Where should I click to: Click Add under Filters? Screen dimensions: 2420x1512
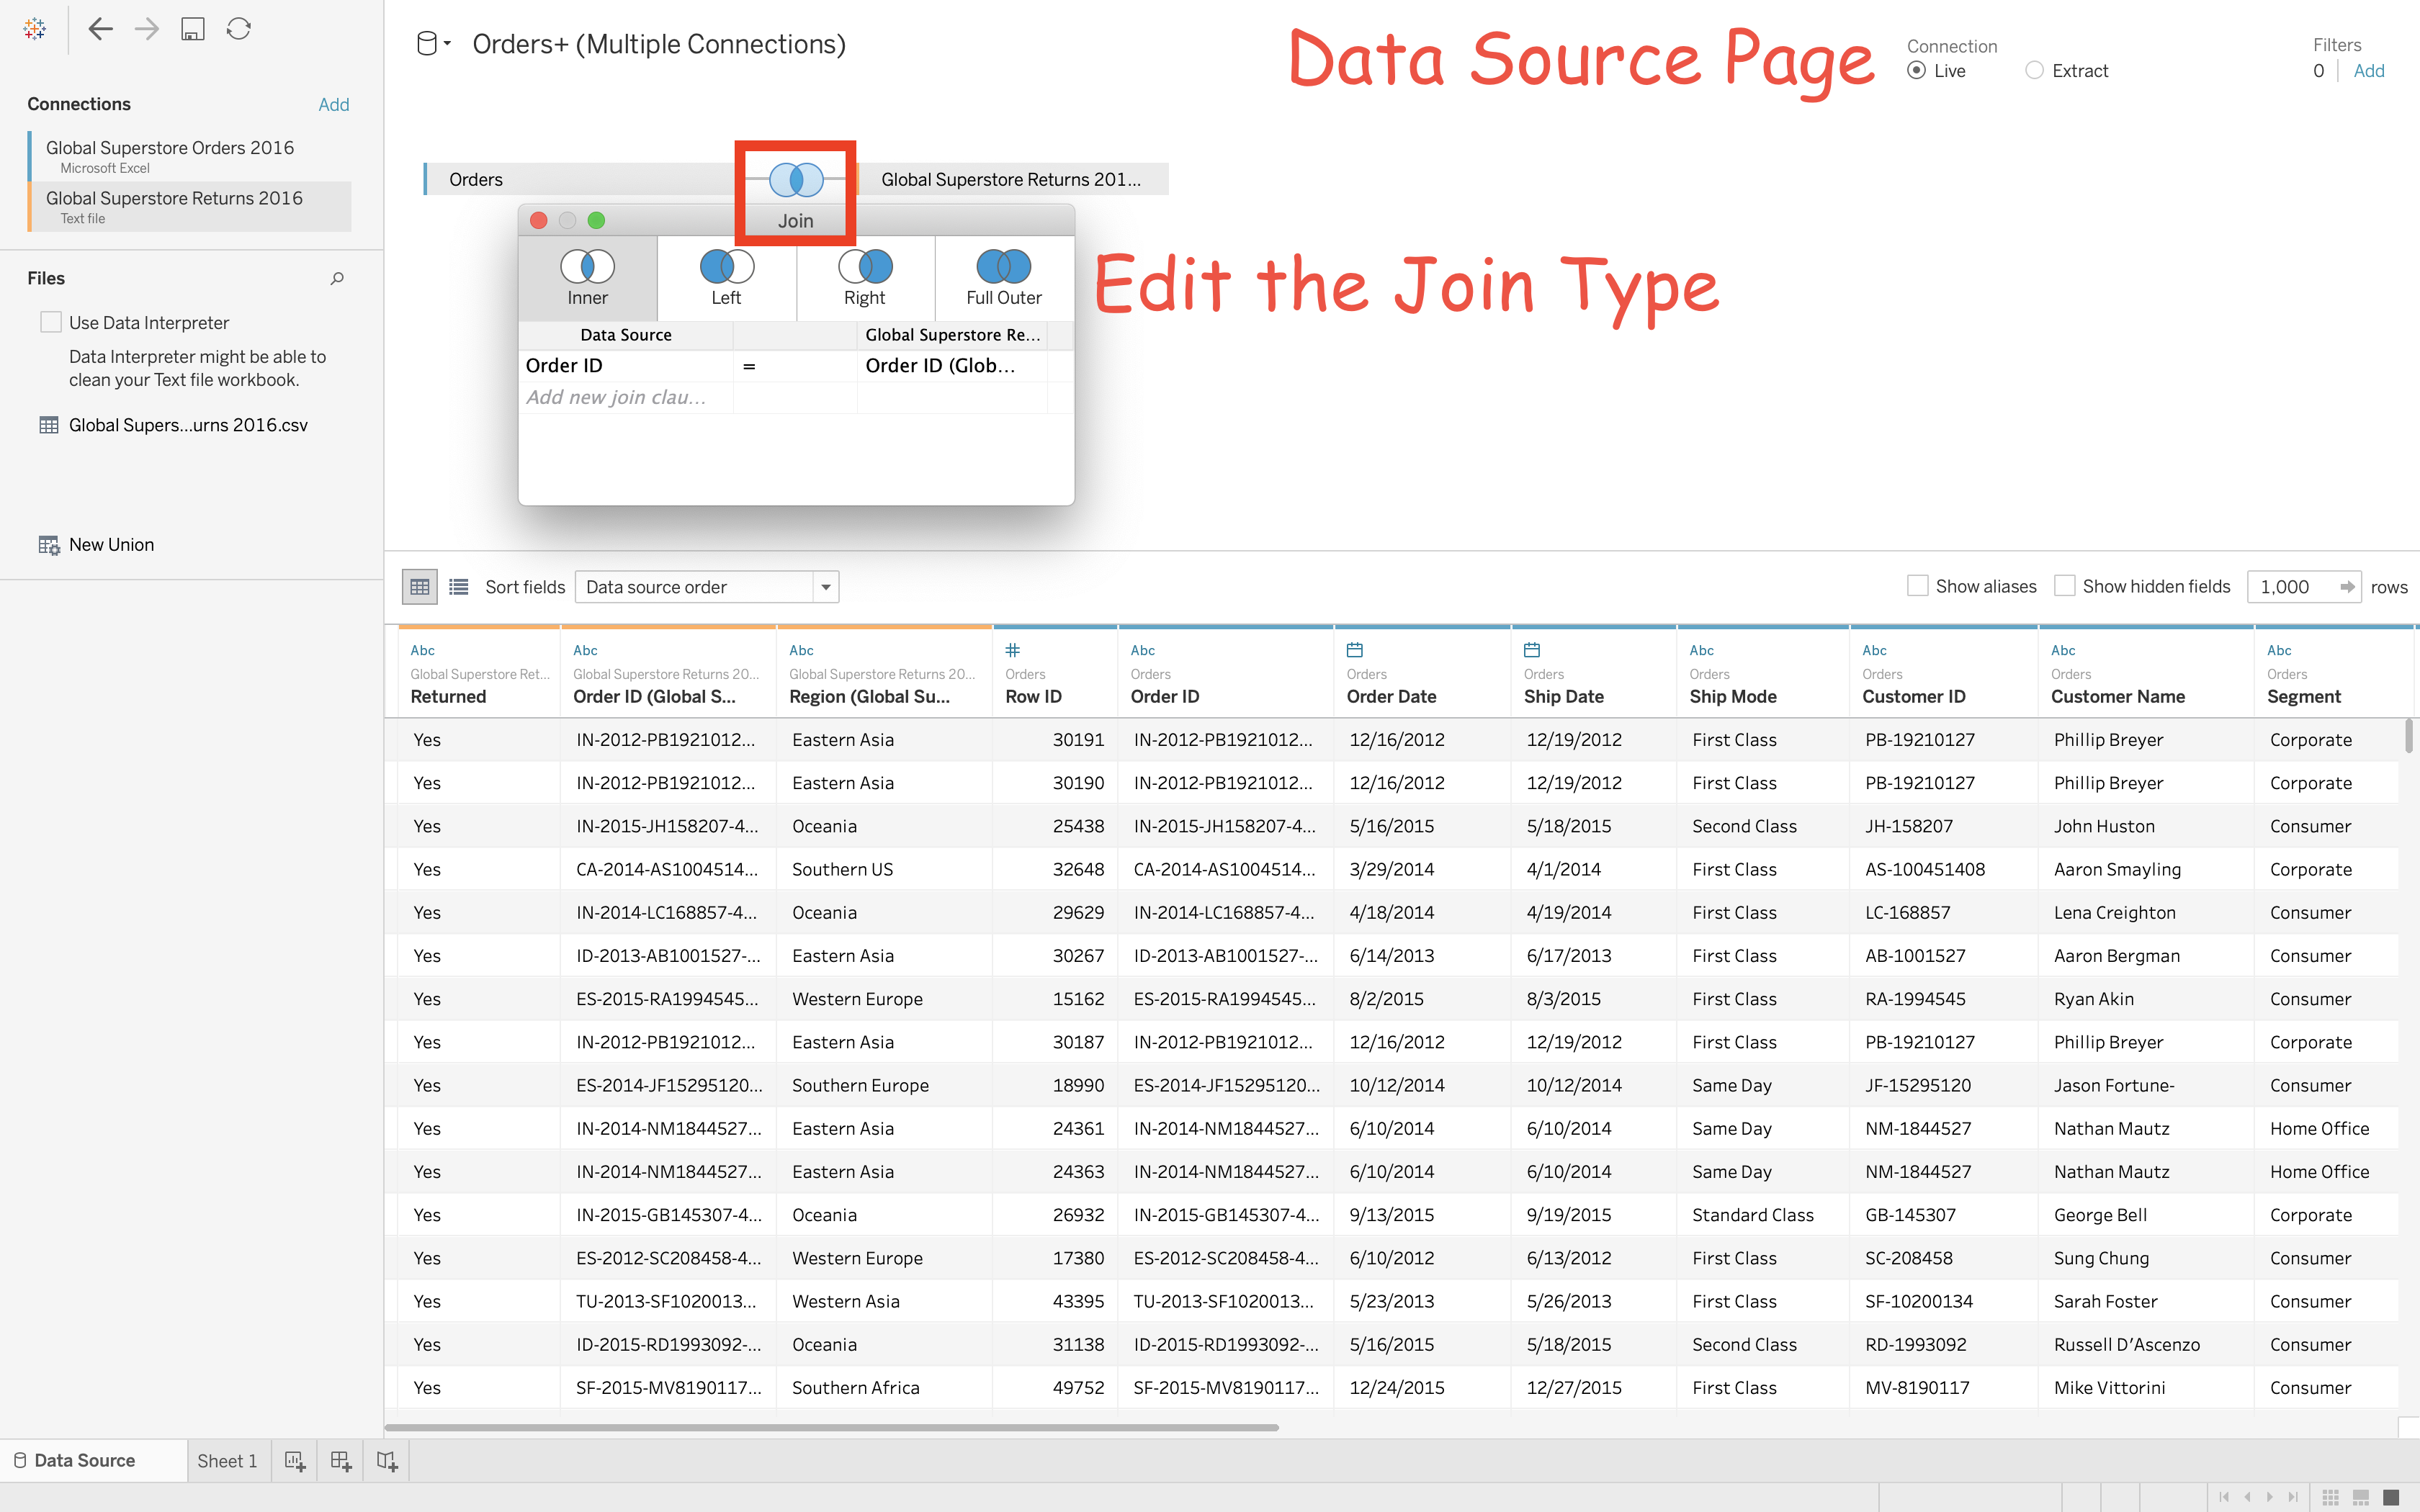pos(2368,71)
